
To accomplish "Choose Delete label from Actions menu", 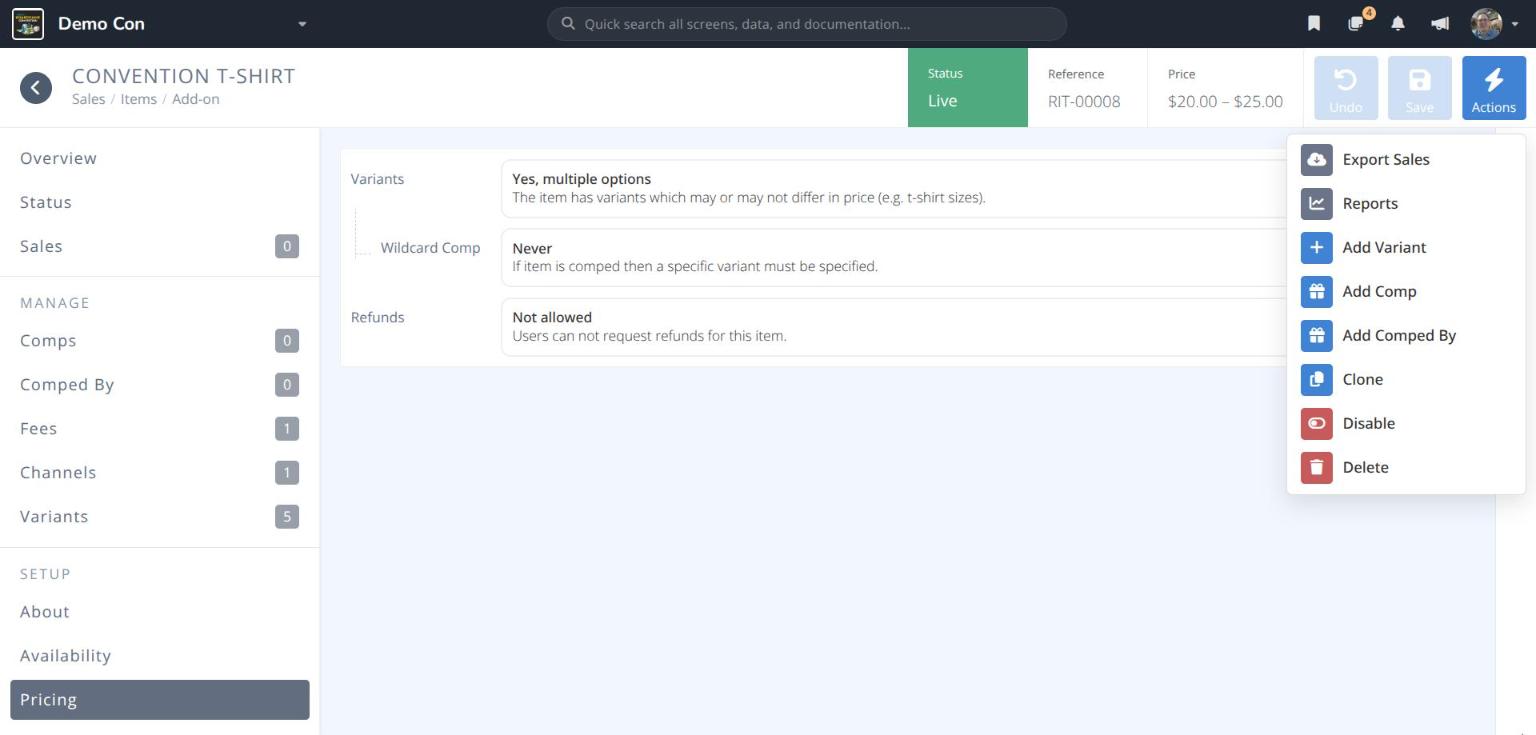I will tap(1365, 467).
